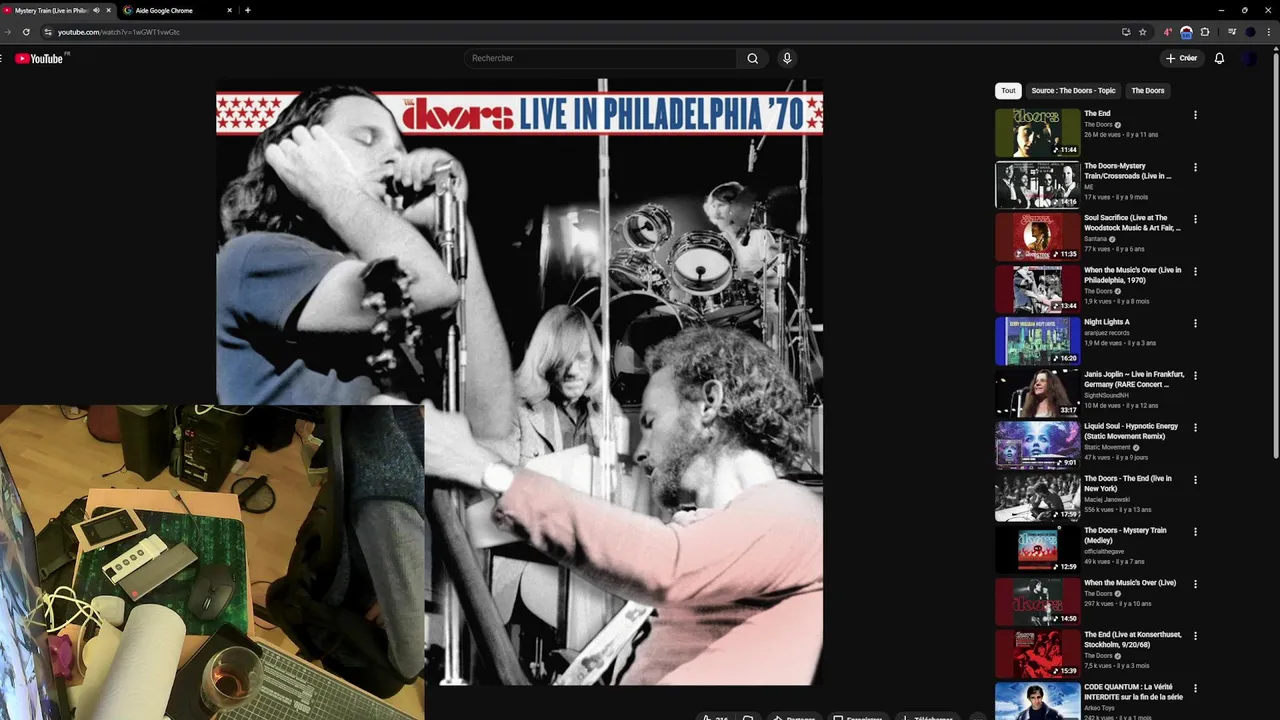Click Santana channel name
The height and width of the screenshot is (720, 1280).
coord(1096,239)
